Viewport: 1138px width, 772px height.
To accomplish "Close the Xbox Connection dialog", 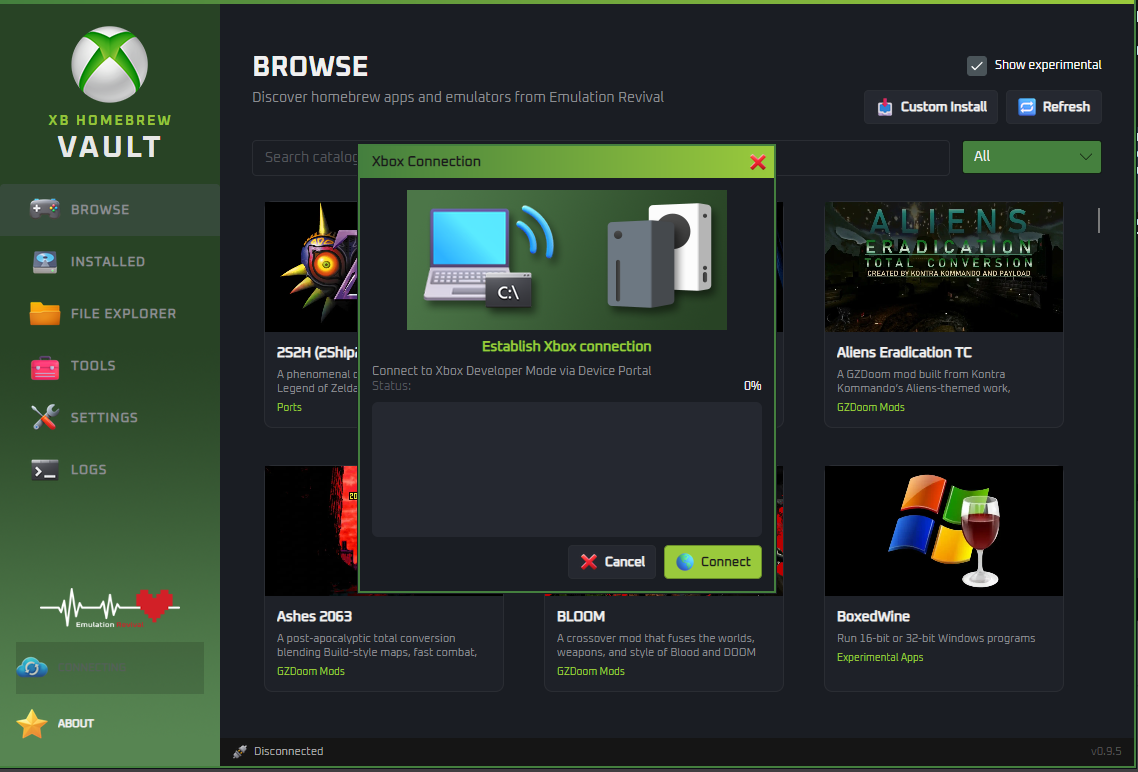I will pos(758,162).
